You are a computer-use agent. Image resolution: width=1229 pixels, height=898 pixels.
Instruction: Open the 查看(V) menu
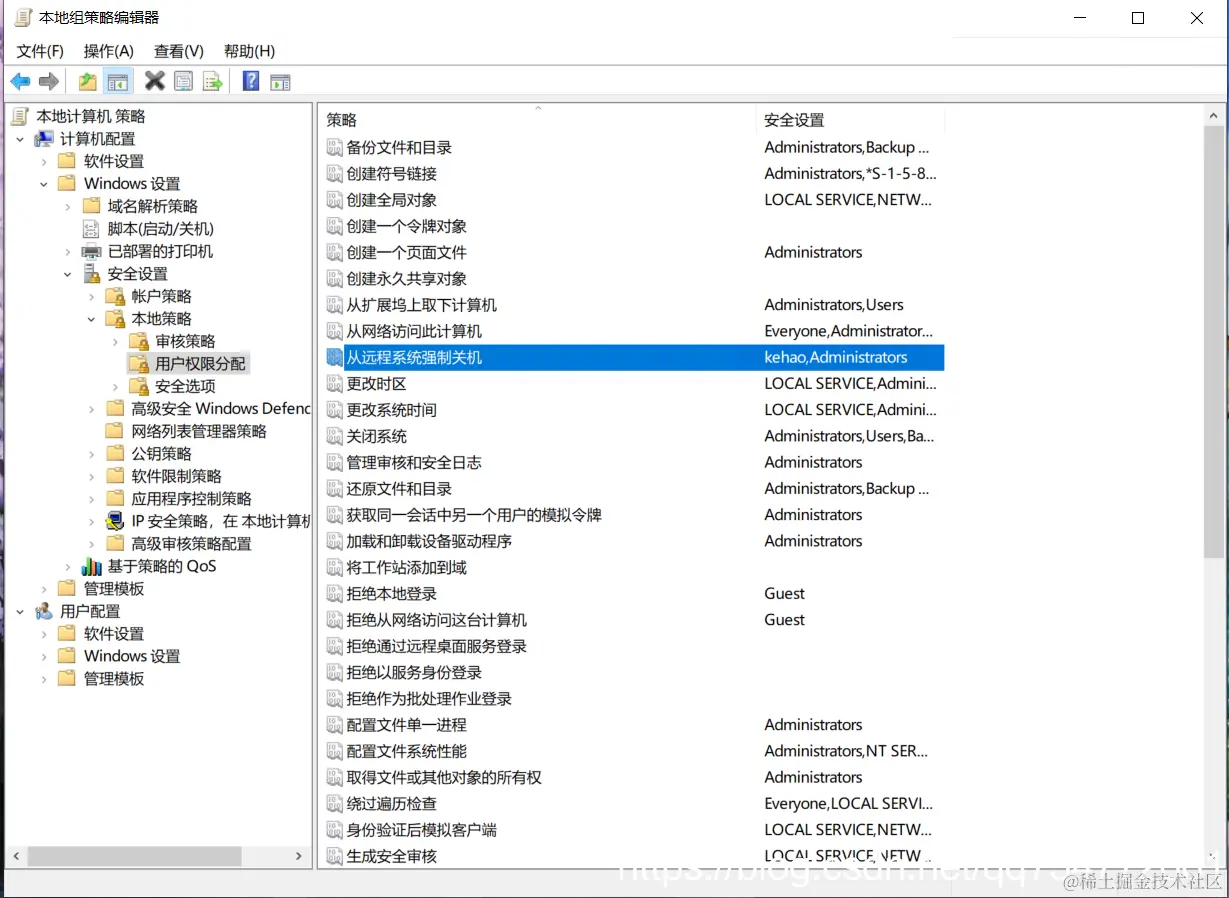[x=177, y=51]
